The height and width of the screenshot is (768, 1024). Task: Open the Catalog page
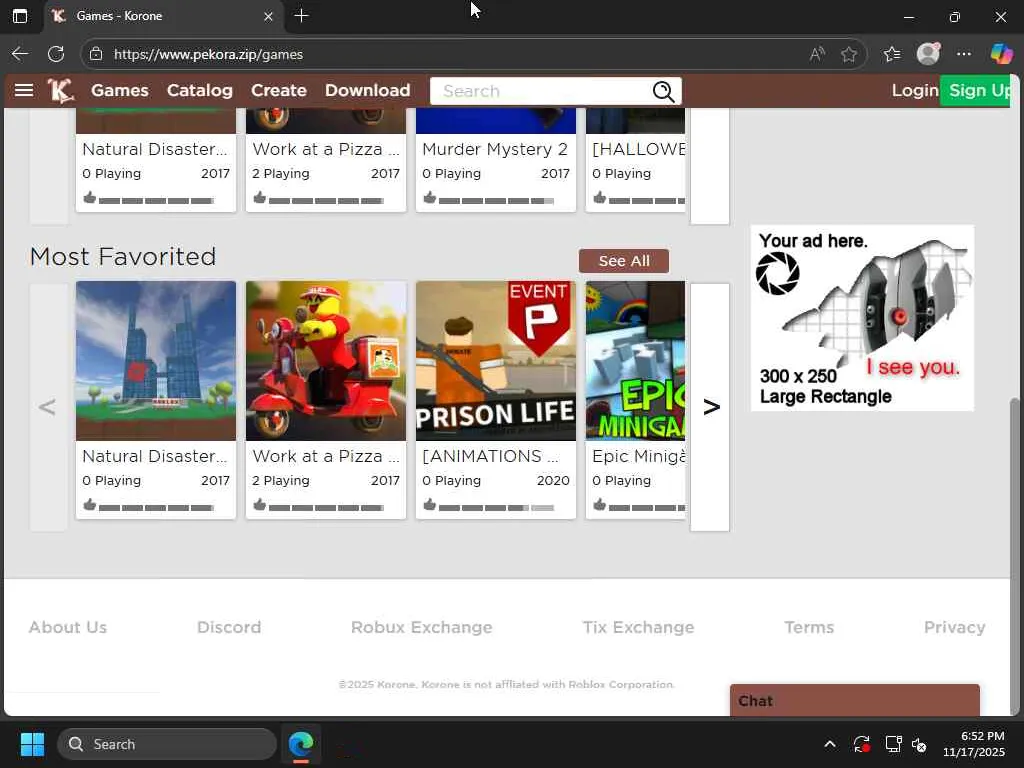(x=200, y=90)
